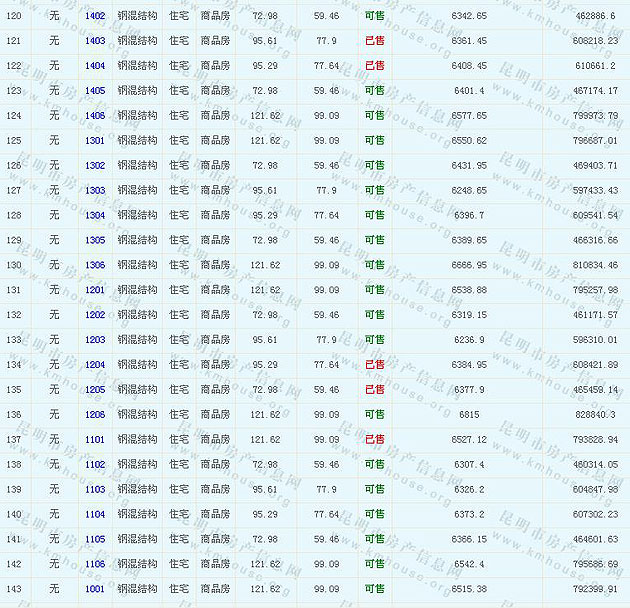Open room 1301 link

coord(94,141)
